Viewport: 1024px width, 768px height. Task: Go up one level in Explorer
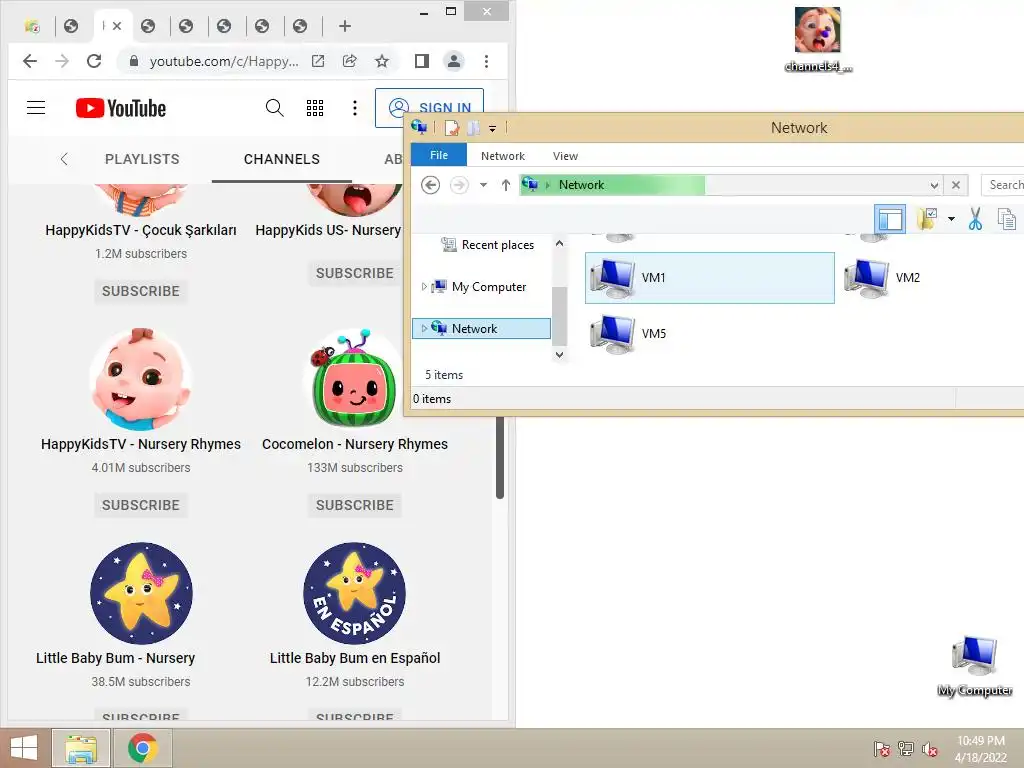[x=505, y=185]
